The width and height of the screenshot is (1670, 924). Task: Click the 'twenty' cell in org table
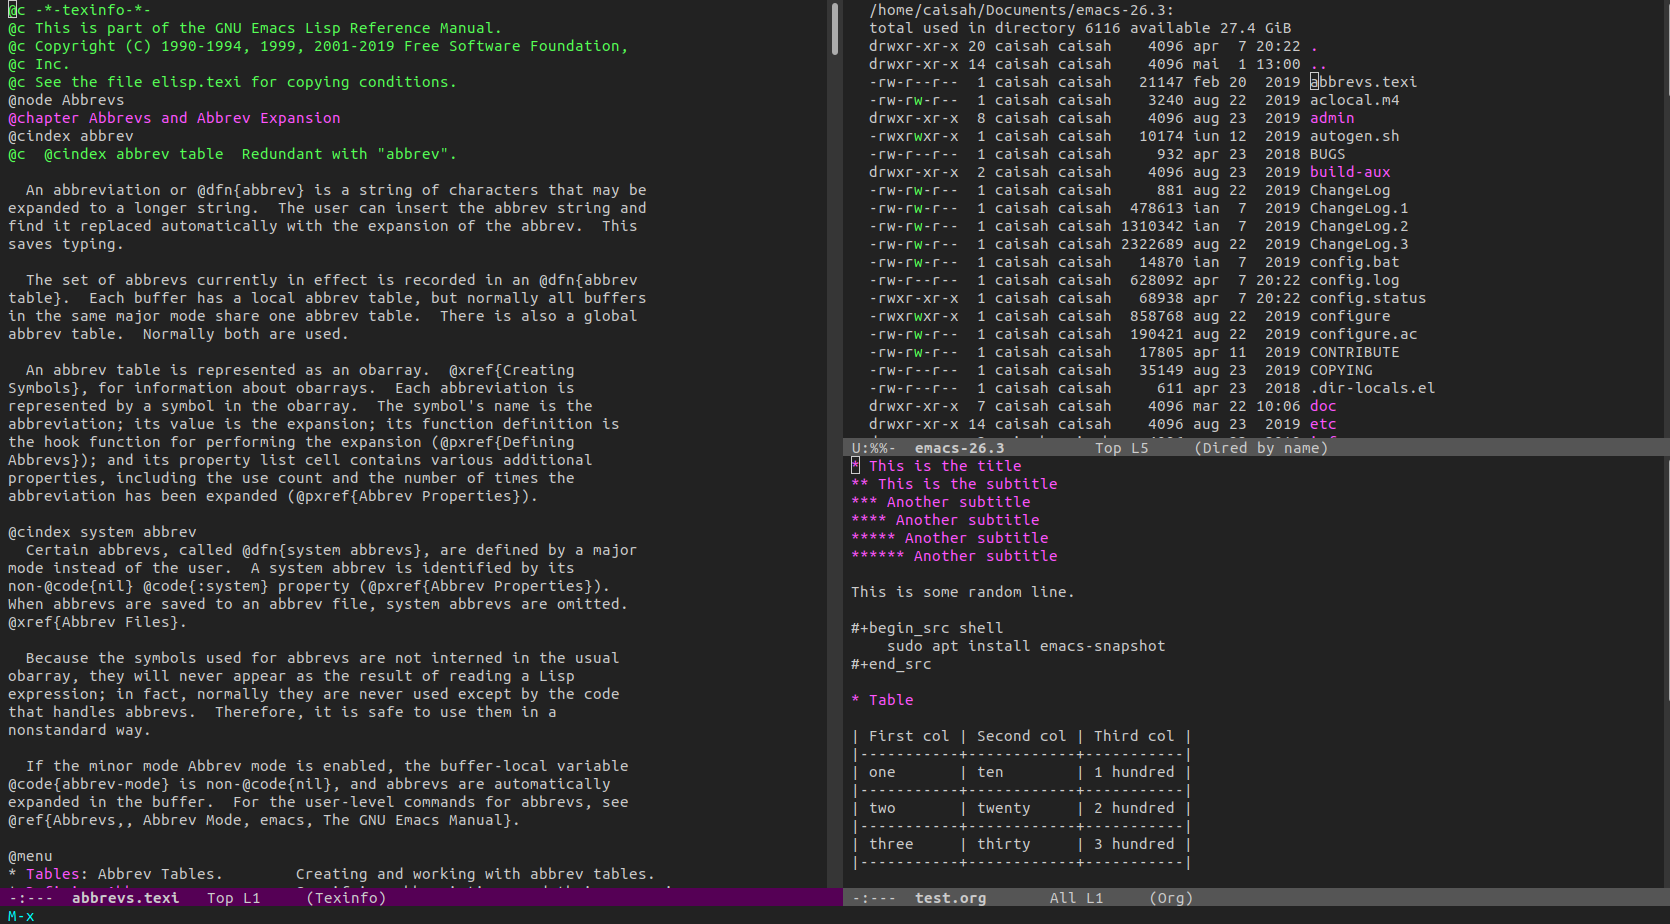tap(1003, 808)
